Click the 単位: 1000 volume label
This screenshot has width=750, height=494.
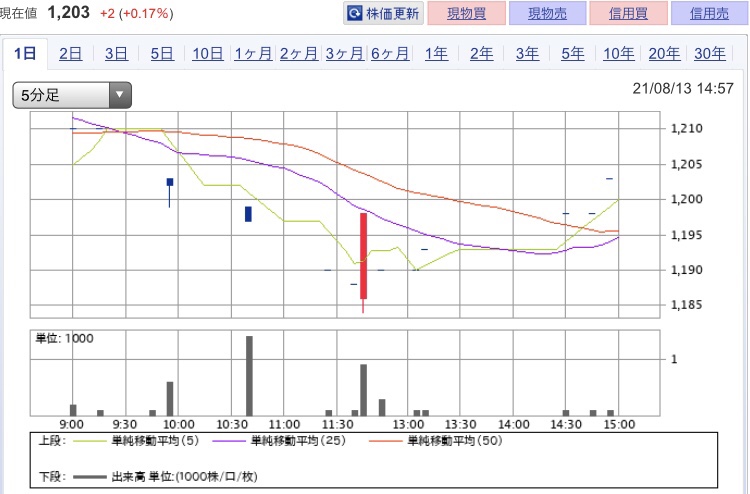(64, 339)
